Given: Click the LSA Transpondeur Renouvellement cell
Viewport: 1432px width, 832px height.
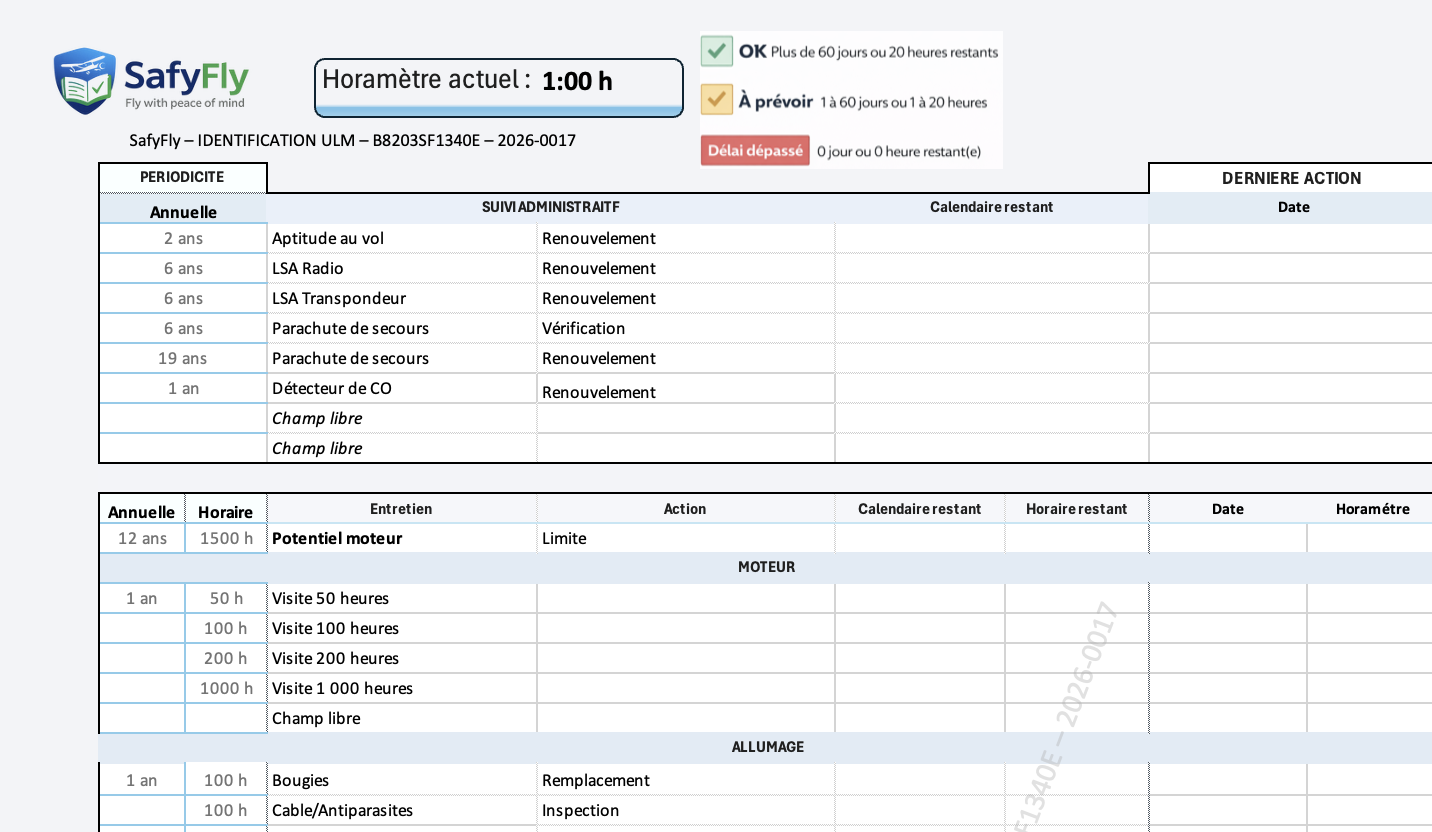Looking at the screenshot, I should pyautogui.click(x=684, y=298).
